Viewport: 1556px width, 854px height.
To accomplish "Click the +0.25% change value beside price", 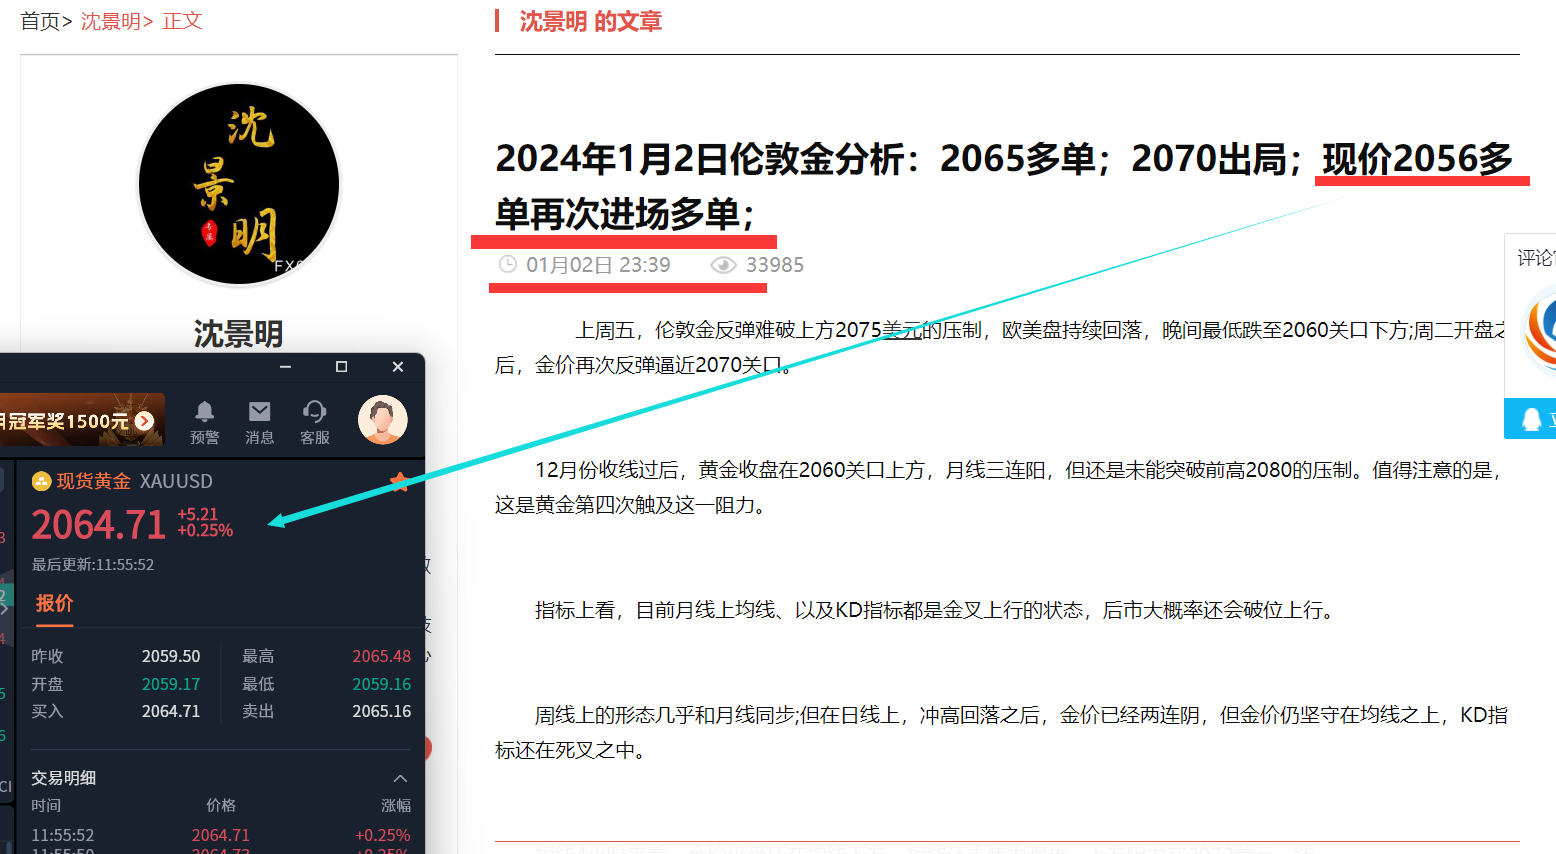I will pyautogui.click(x=205, y=531).
